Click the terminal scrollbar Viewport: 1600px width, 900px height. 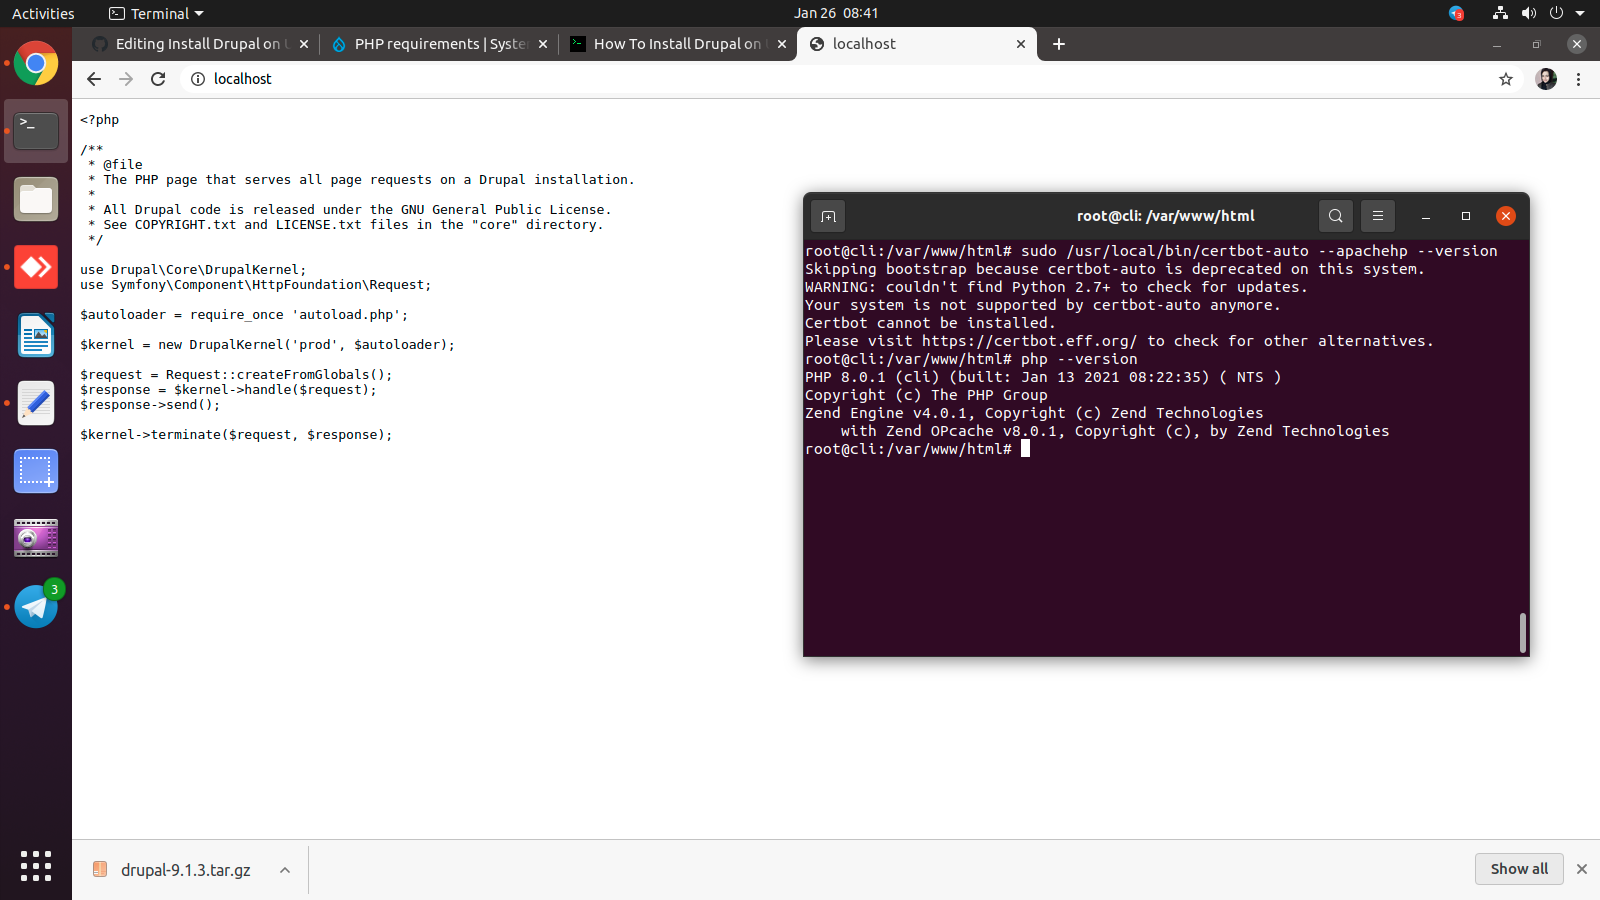point(1522,633)
